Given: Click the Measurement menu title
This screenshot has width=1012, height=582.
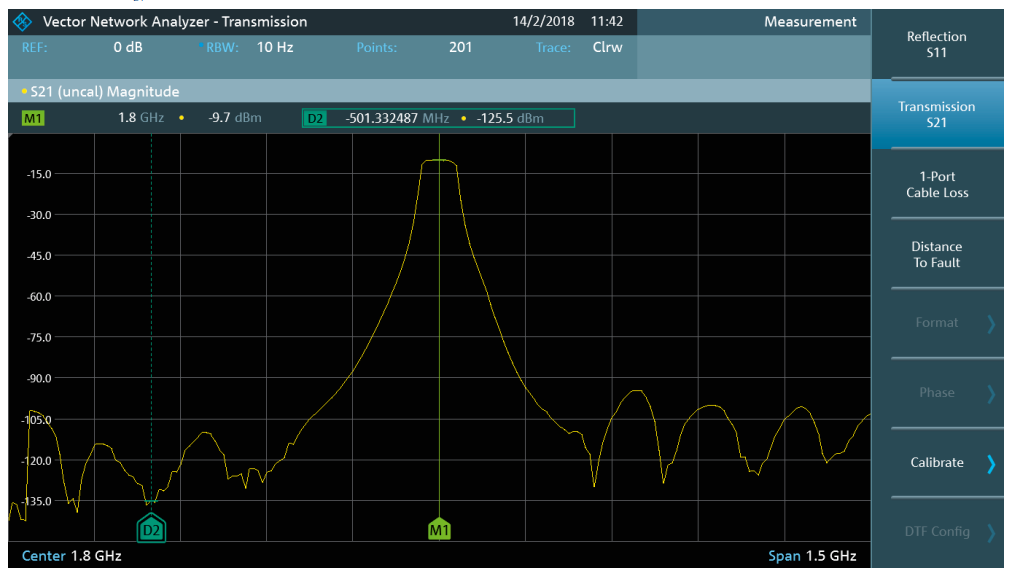Looking at the screenshot, I should 809,21.
